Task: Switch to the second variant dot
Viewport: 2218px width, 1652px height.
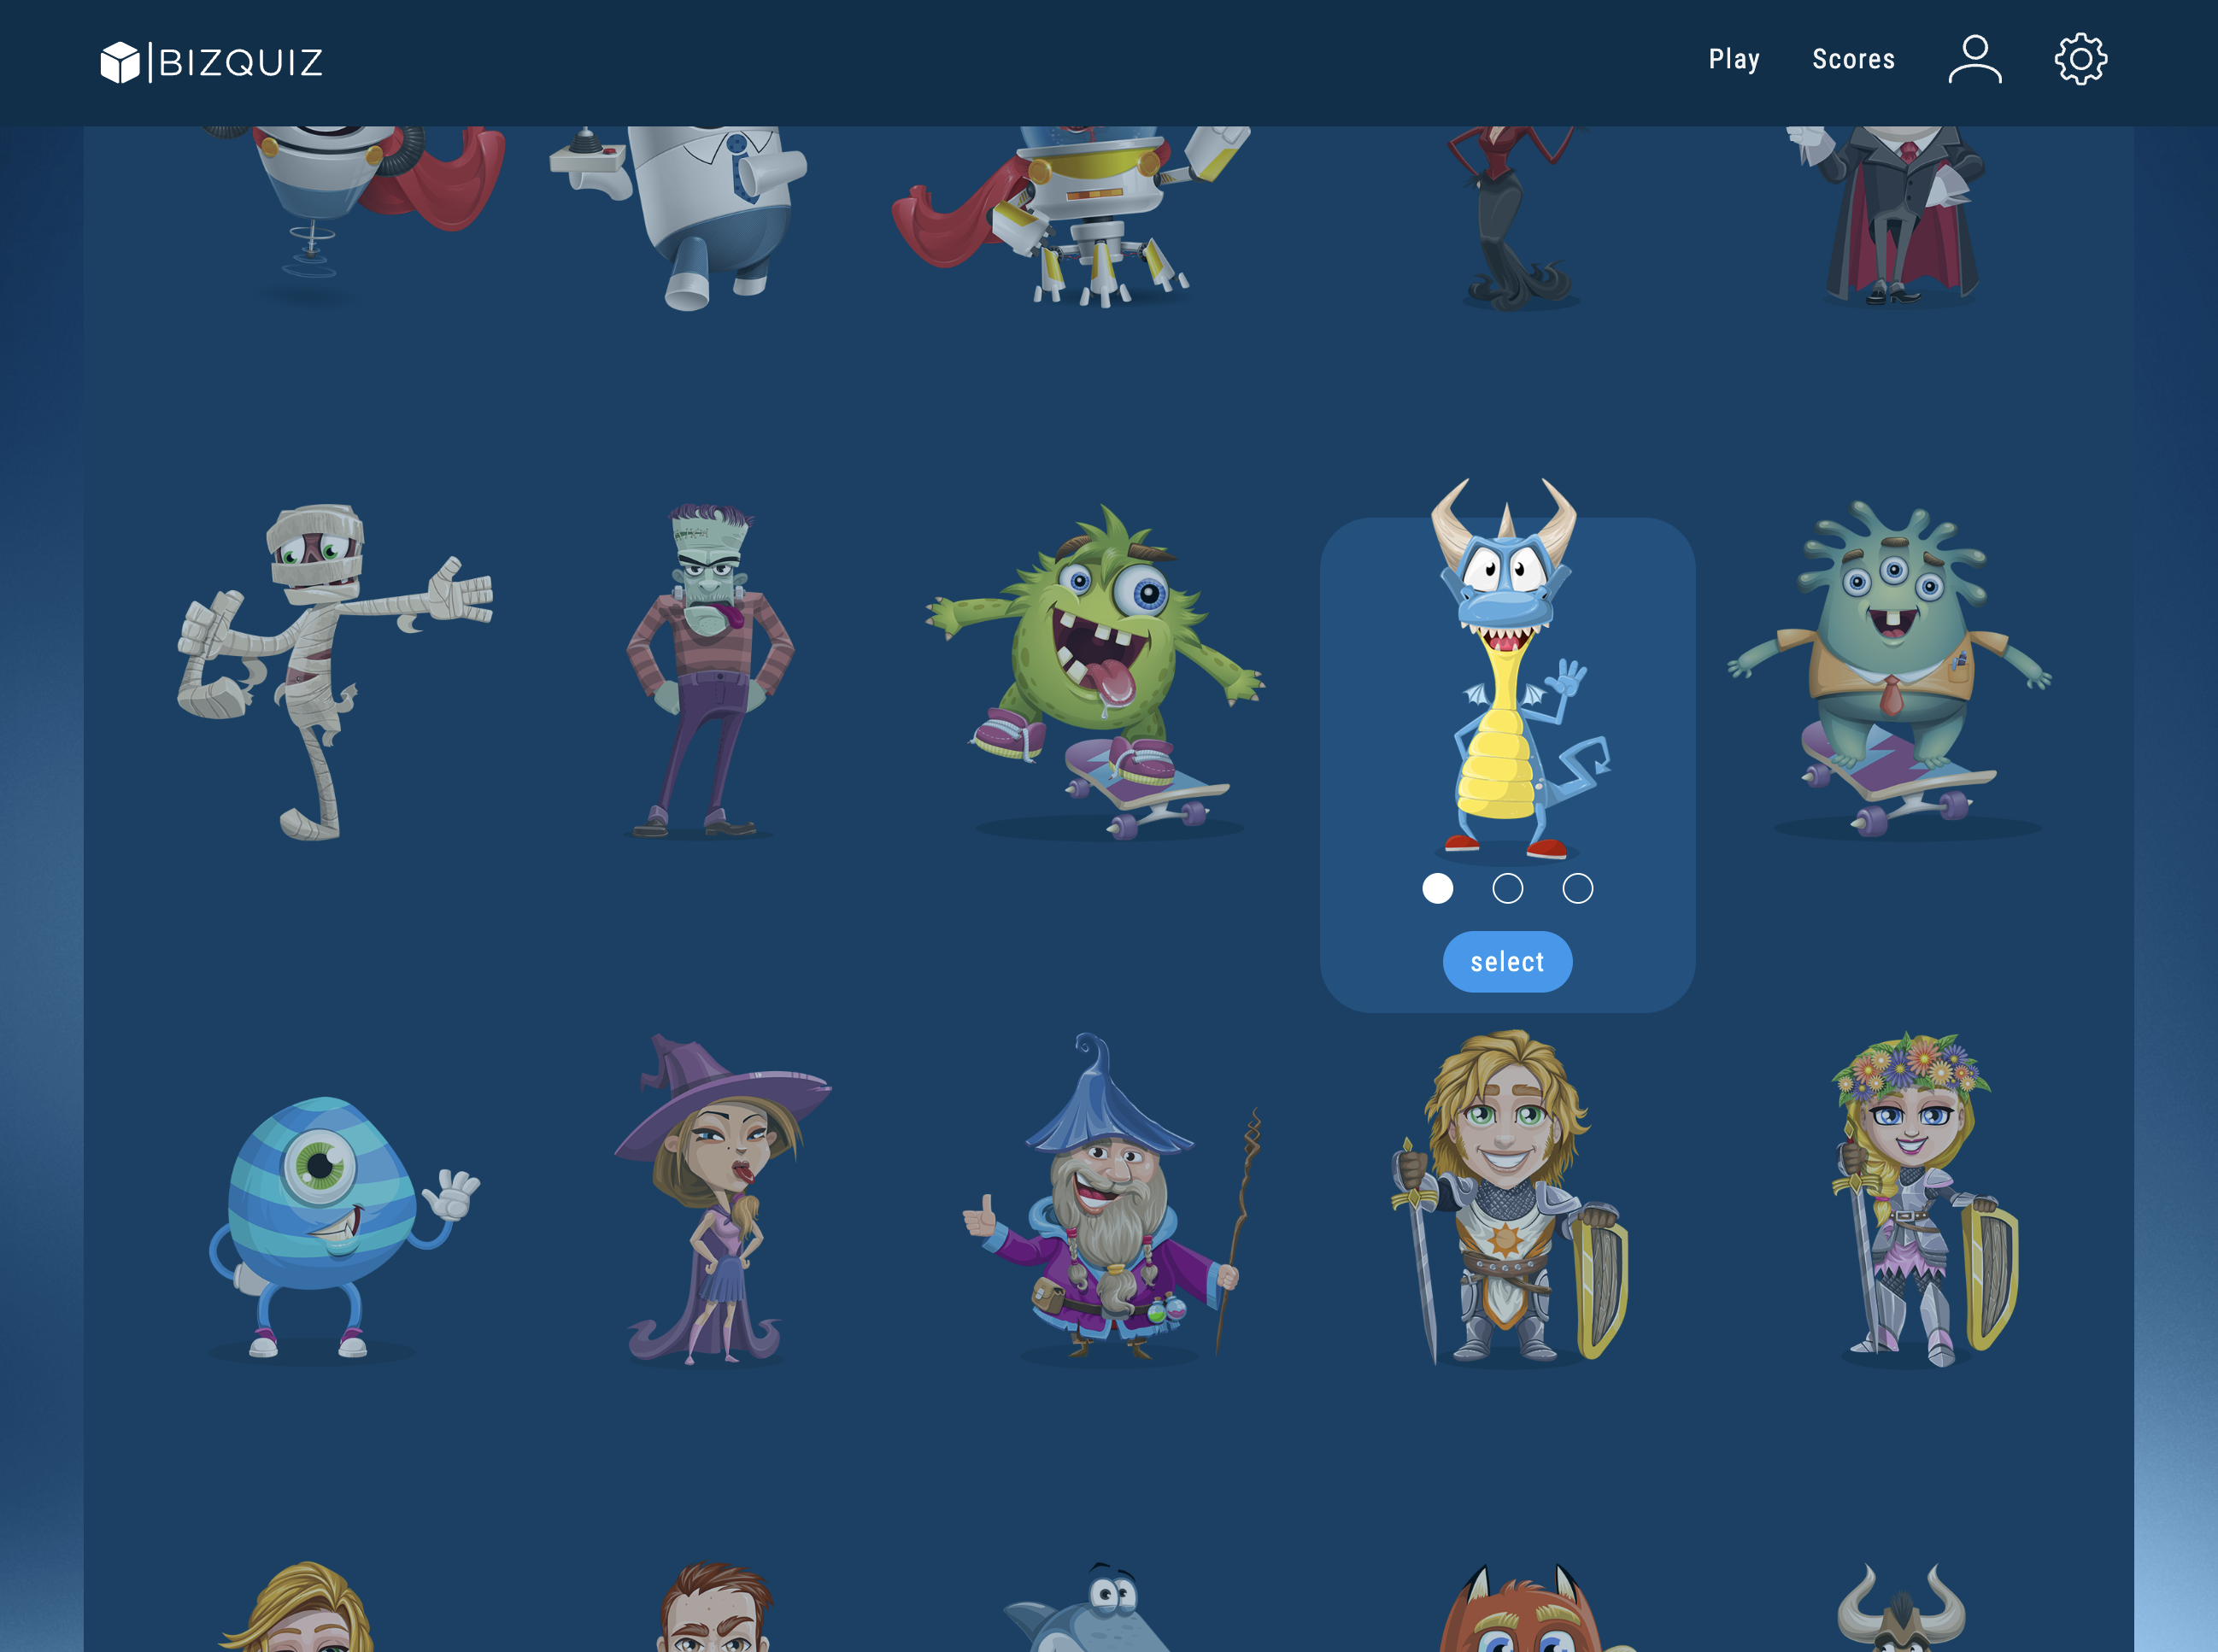Action: coord(1507,888)
